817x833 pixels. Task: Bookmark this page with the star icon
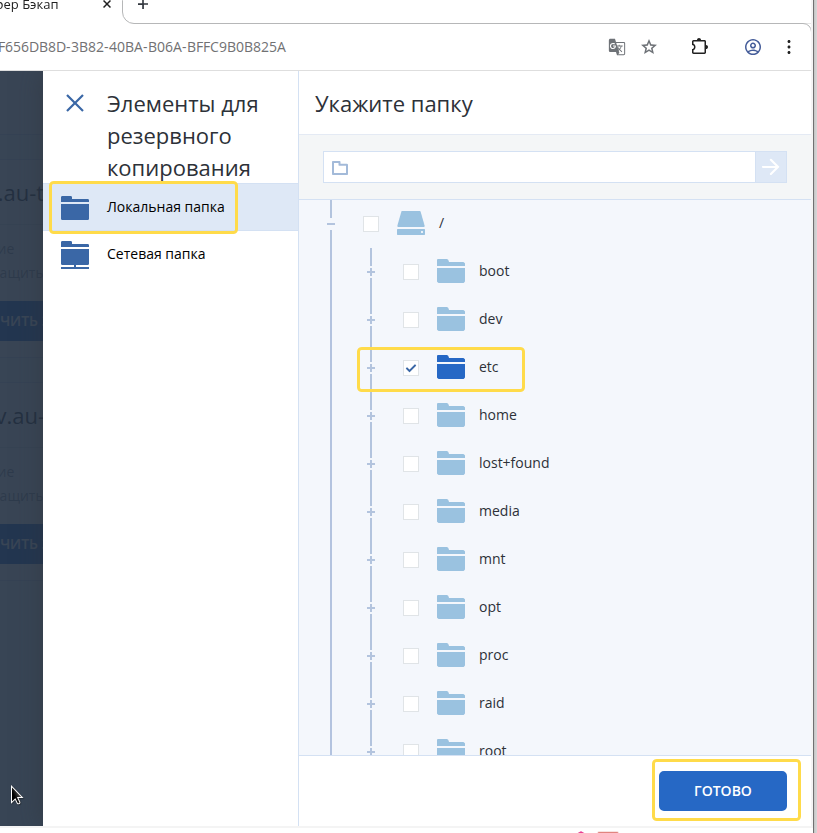[x=649, y=47]
